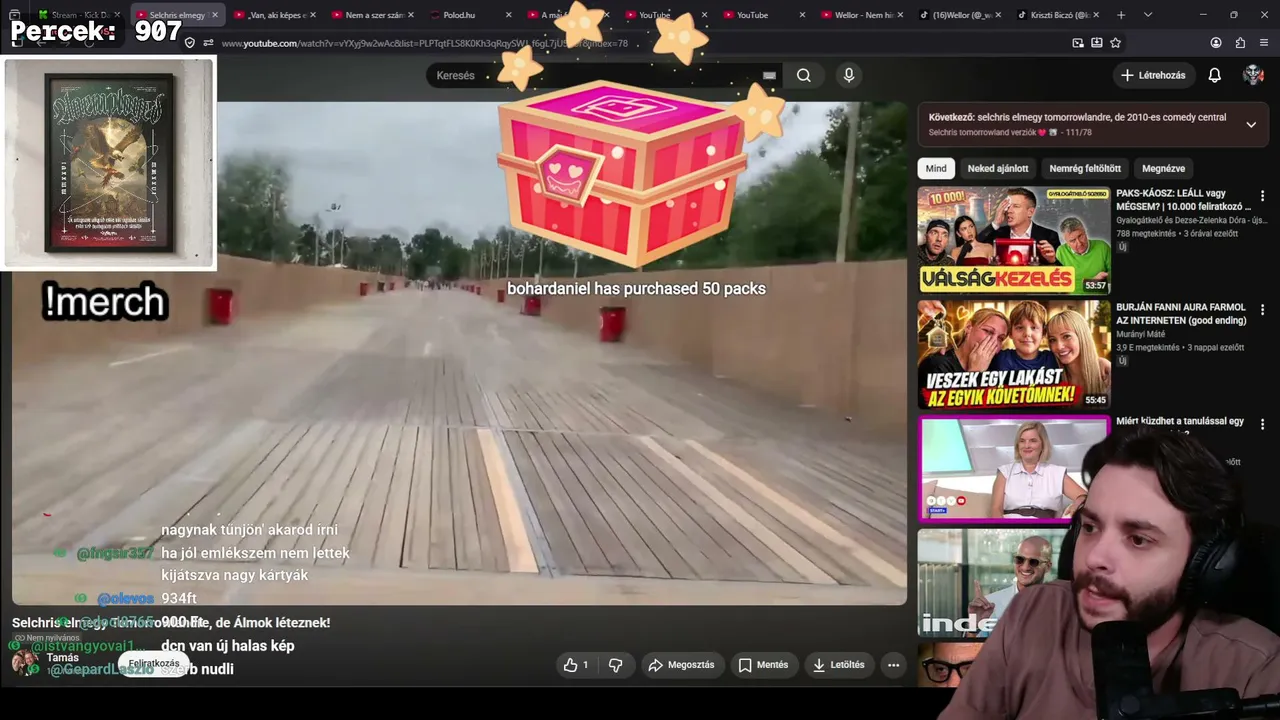The width and height of the screenshot is (1280, 720).
Task: Select the Neked ajánlott filter chip
Action: point(997,168)
